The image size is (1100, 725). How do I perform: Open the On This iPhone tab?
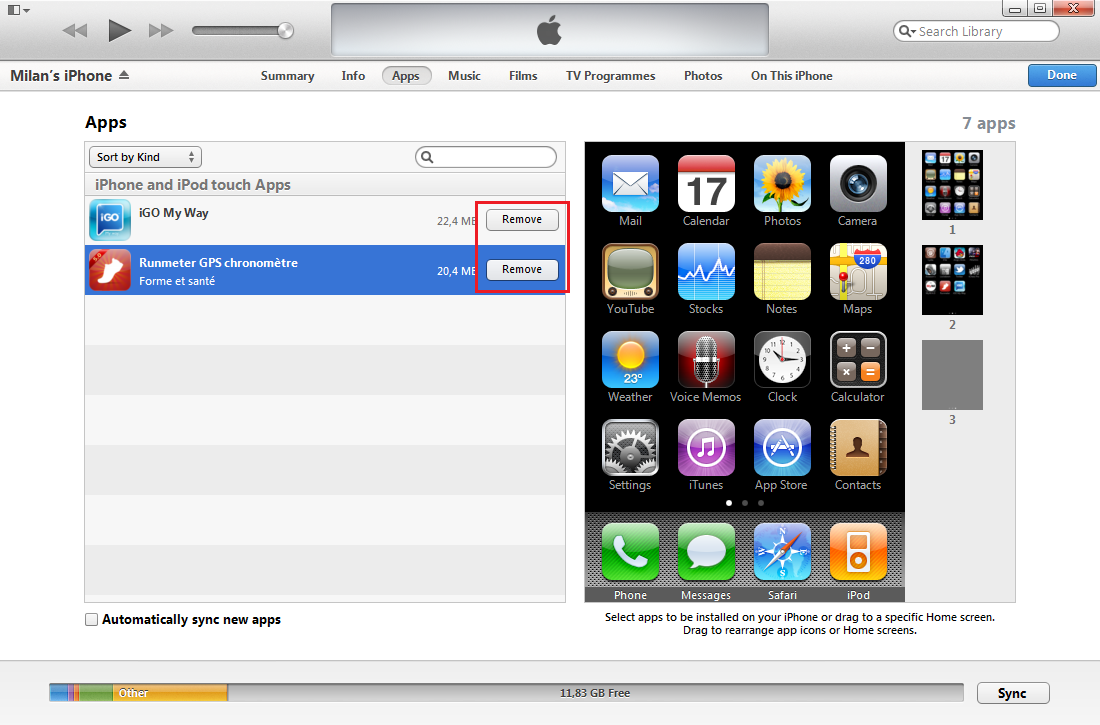pyautogui.click(x=791, y=75)
